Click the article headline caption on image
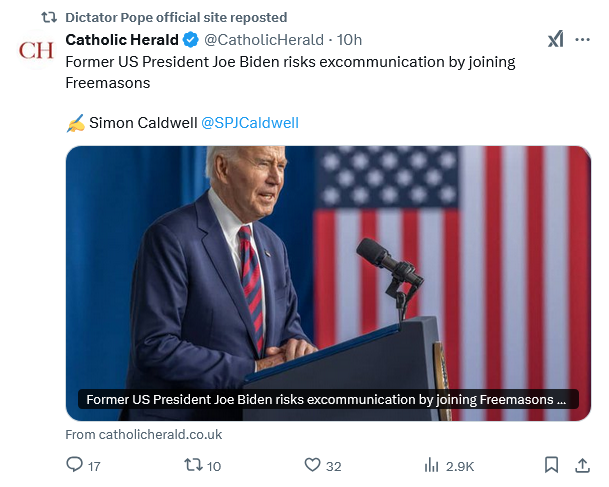The image size is (609, 487). tap(327, 399)
